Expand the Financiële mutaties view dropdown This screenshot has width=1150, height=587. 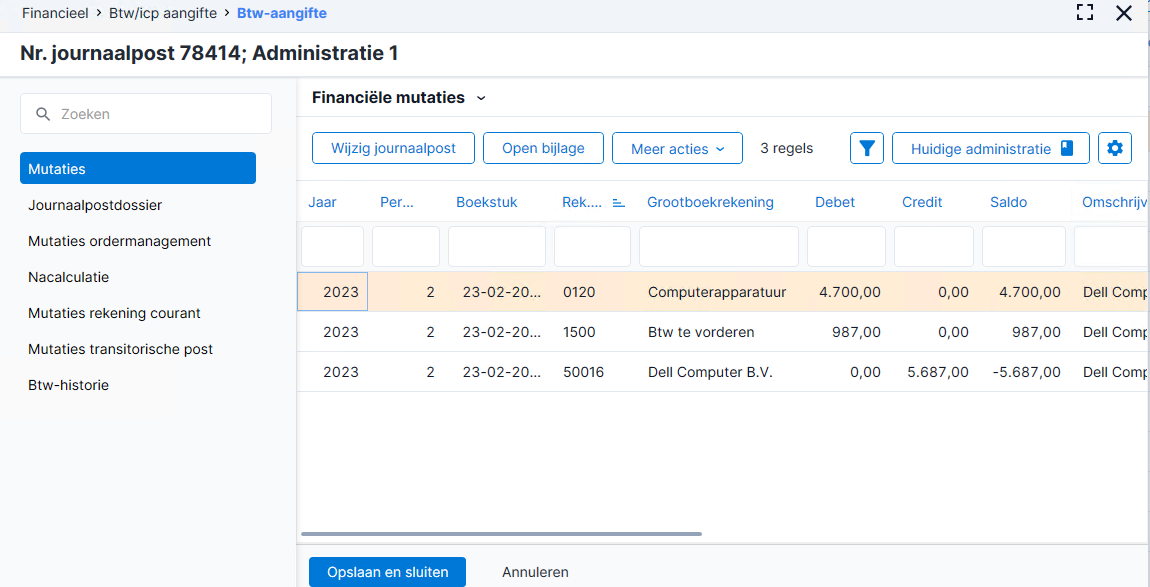[x=481, y=98]
